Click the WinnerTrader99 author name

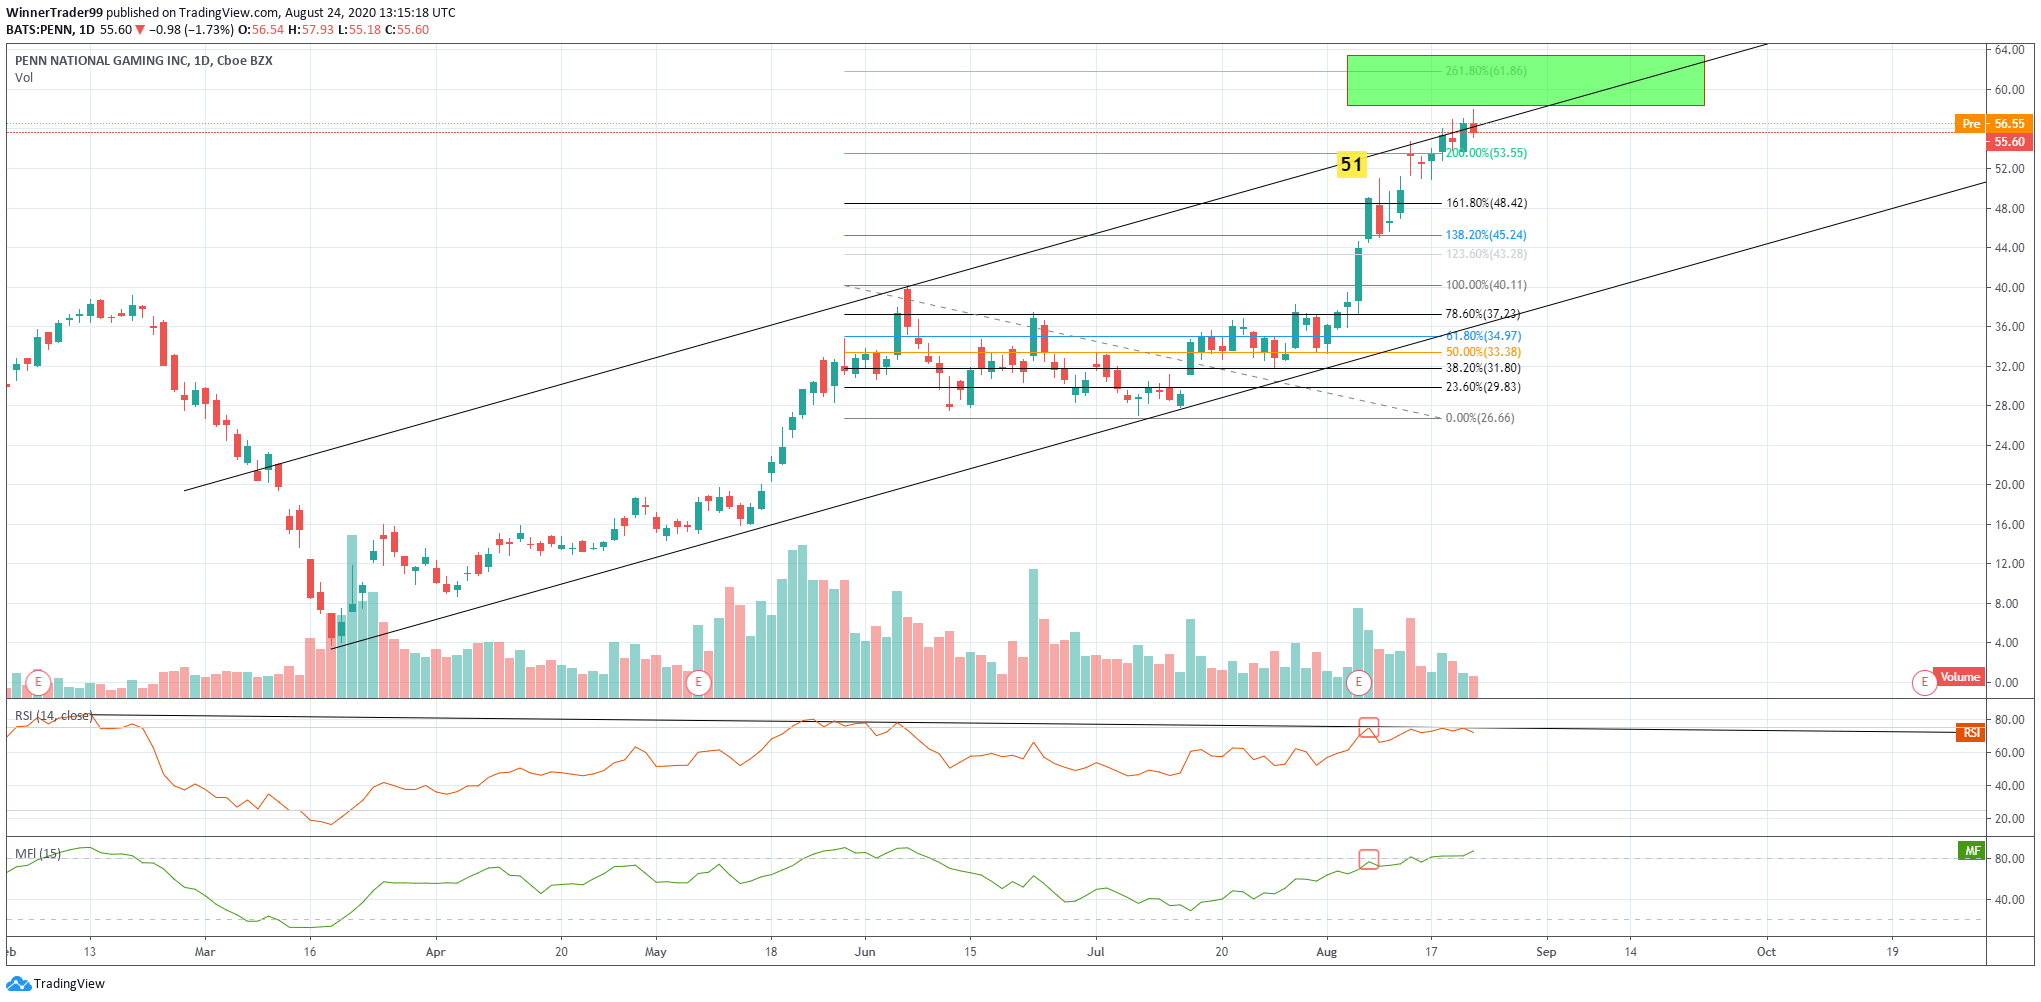(54, 13)
